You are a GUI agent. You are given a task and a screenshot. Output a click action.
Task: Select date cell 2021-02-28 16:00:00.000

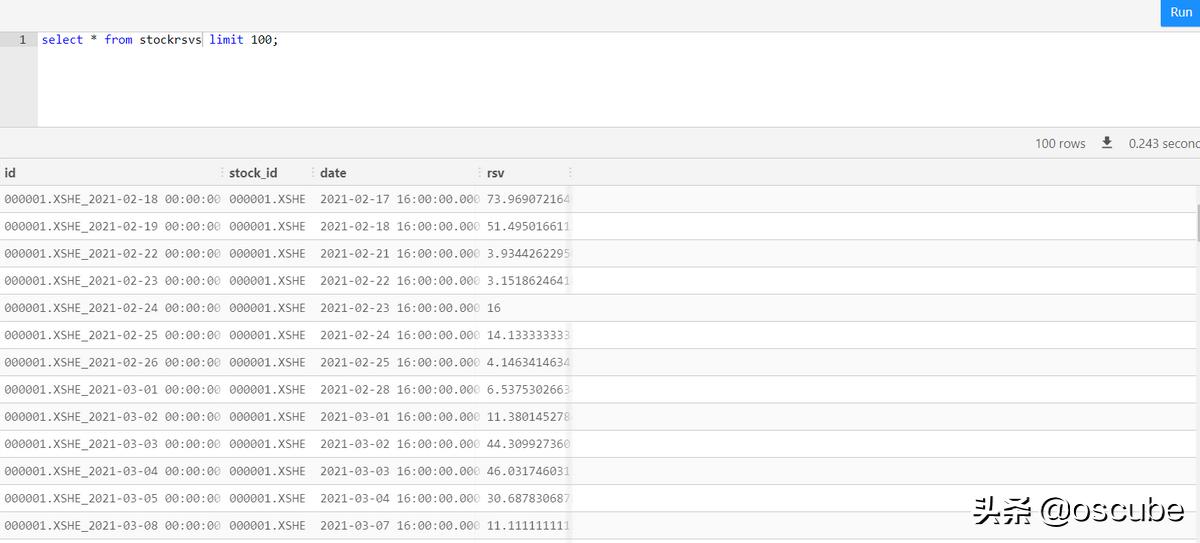coord(400,389)
